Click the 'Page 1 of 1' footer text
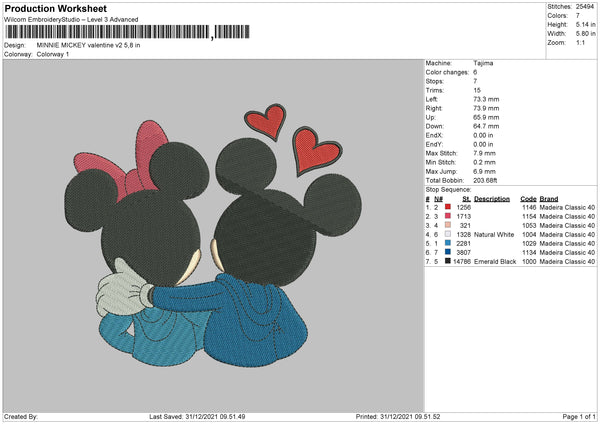Viewport: 600px width, 424px height. [x=579, y=416]
